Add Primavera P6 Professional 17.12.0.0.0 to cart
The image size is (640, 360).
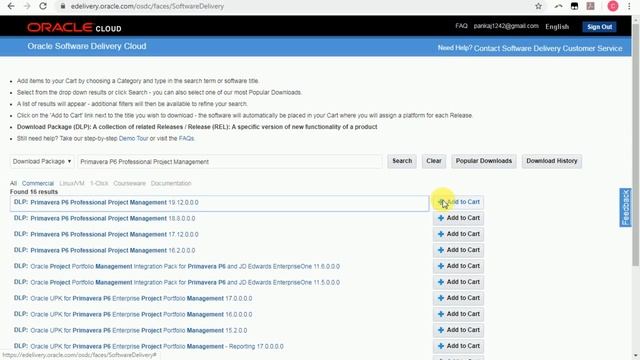click(458, 234)
